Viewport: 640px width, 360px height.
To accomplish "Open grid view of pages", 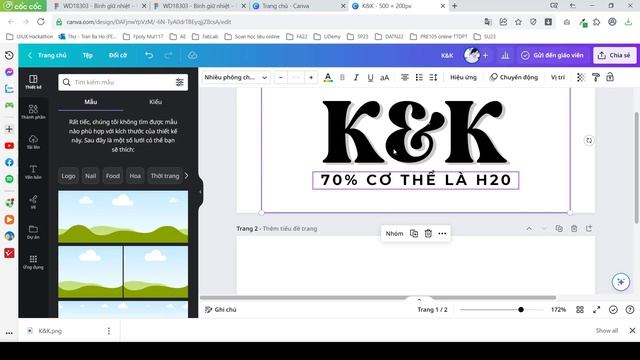I will 580,310.
